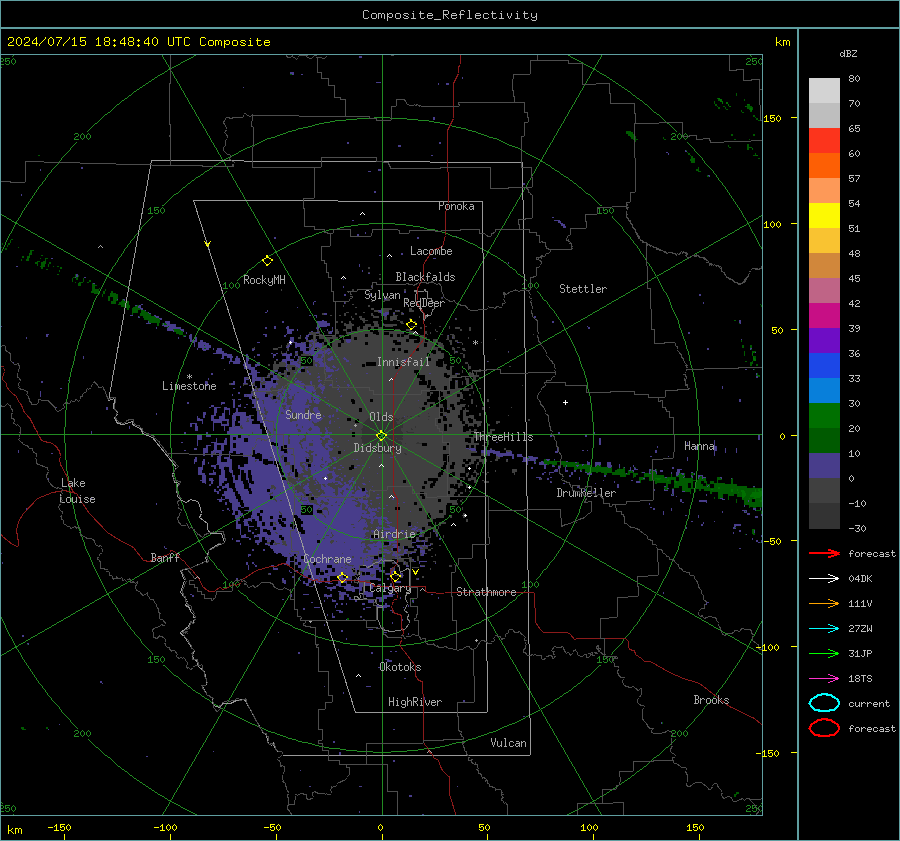Click the Sundre label
Screen dimensions: 900x841
coord(303,415)
